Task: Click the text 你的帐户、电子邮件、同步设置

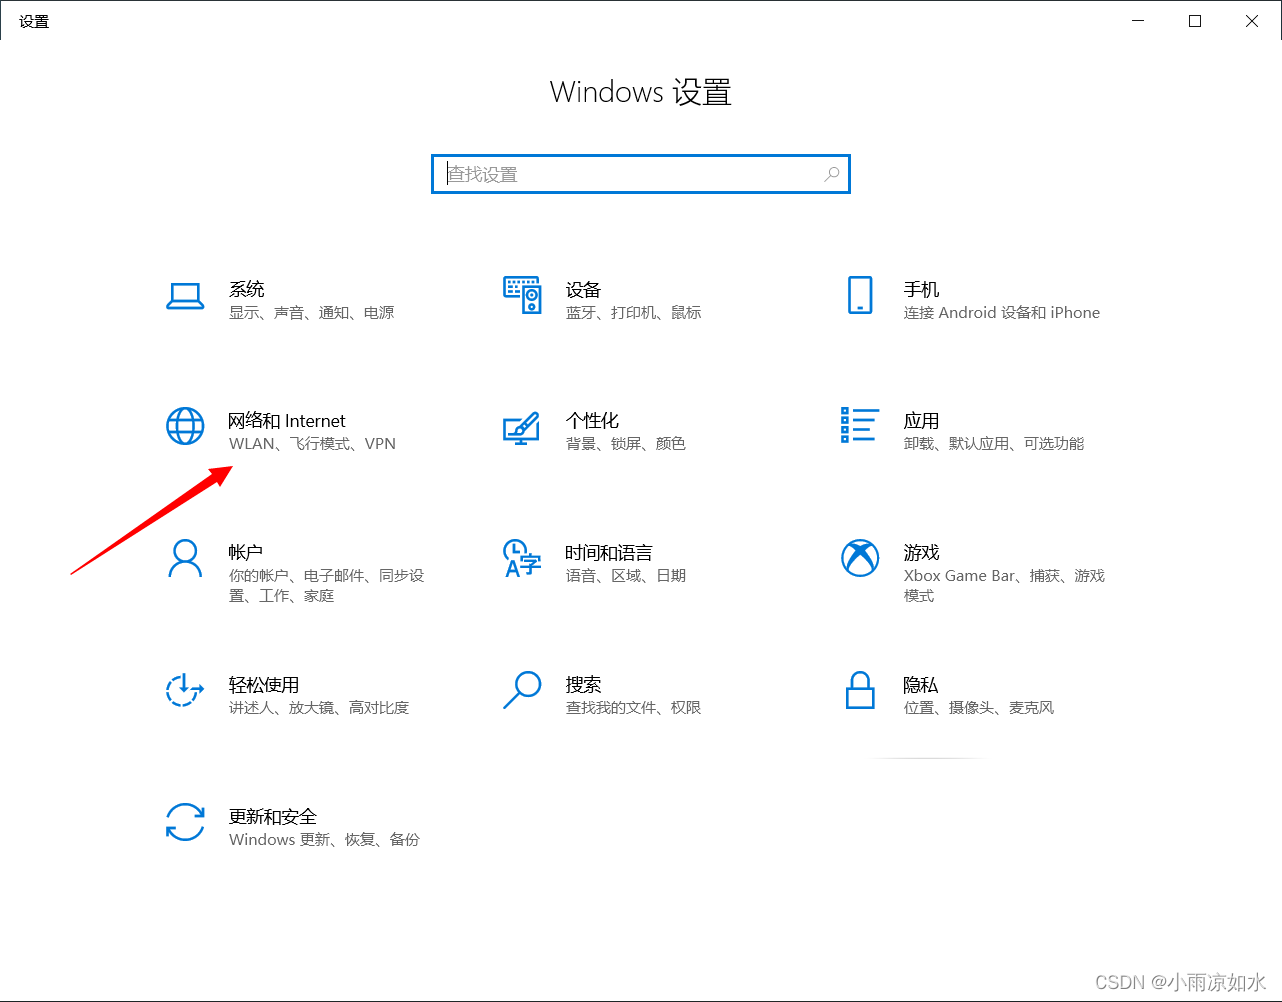Action: (x=326, y=586)
